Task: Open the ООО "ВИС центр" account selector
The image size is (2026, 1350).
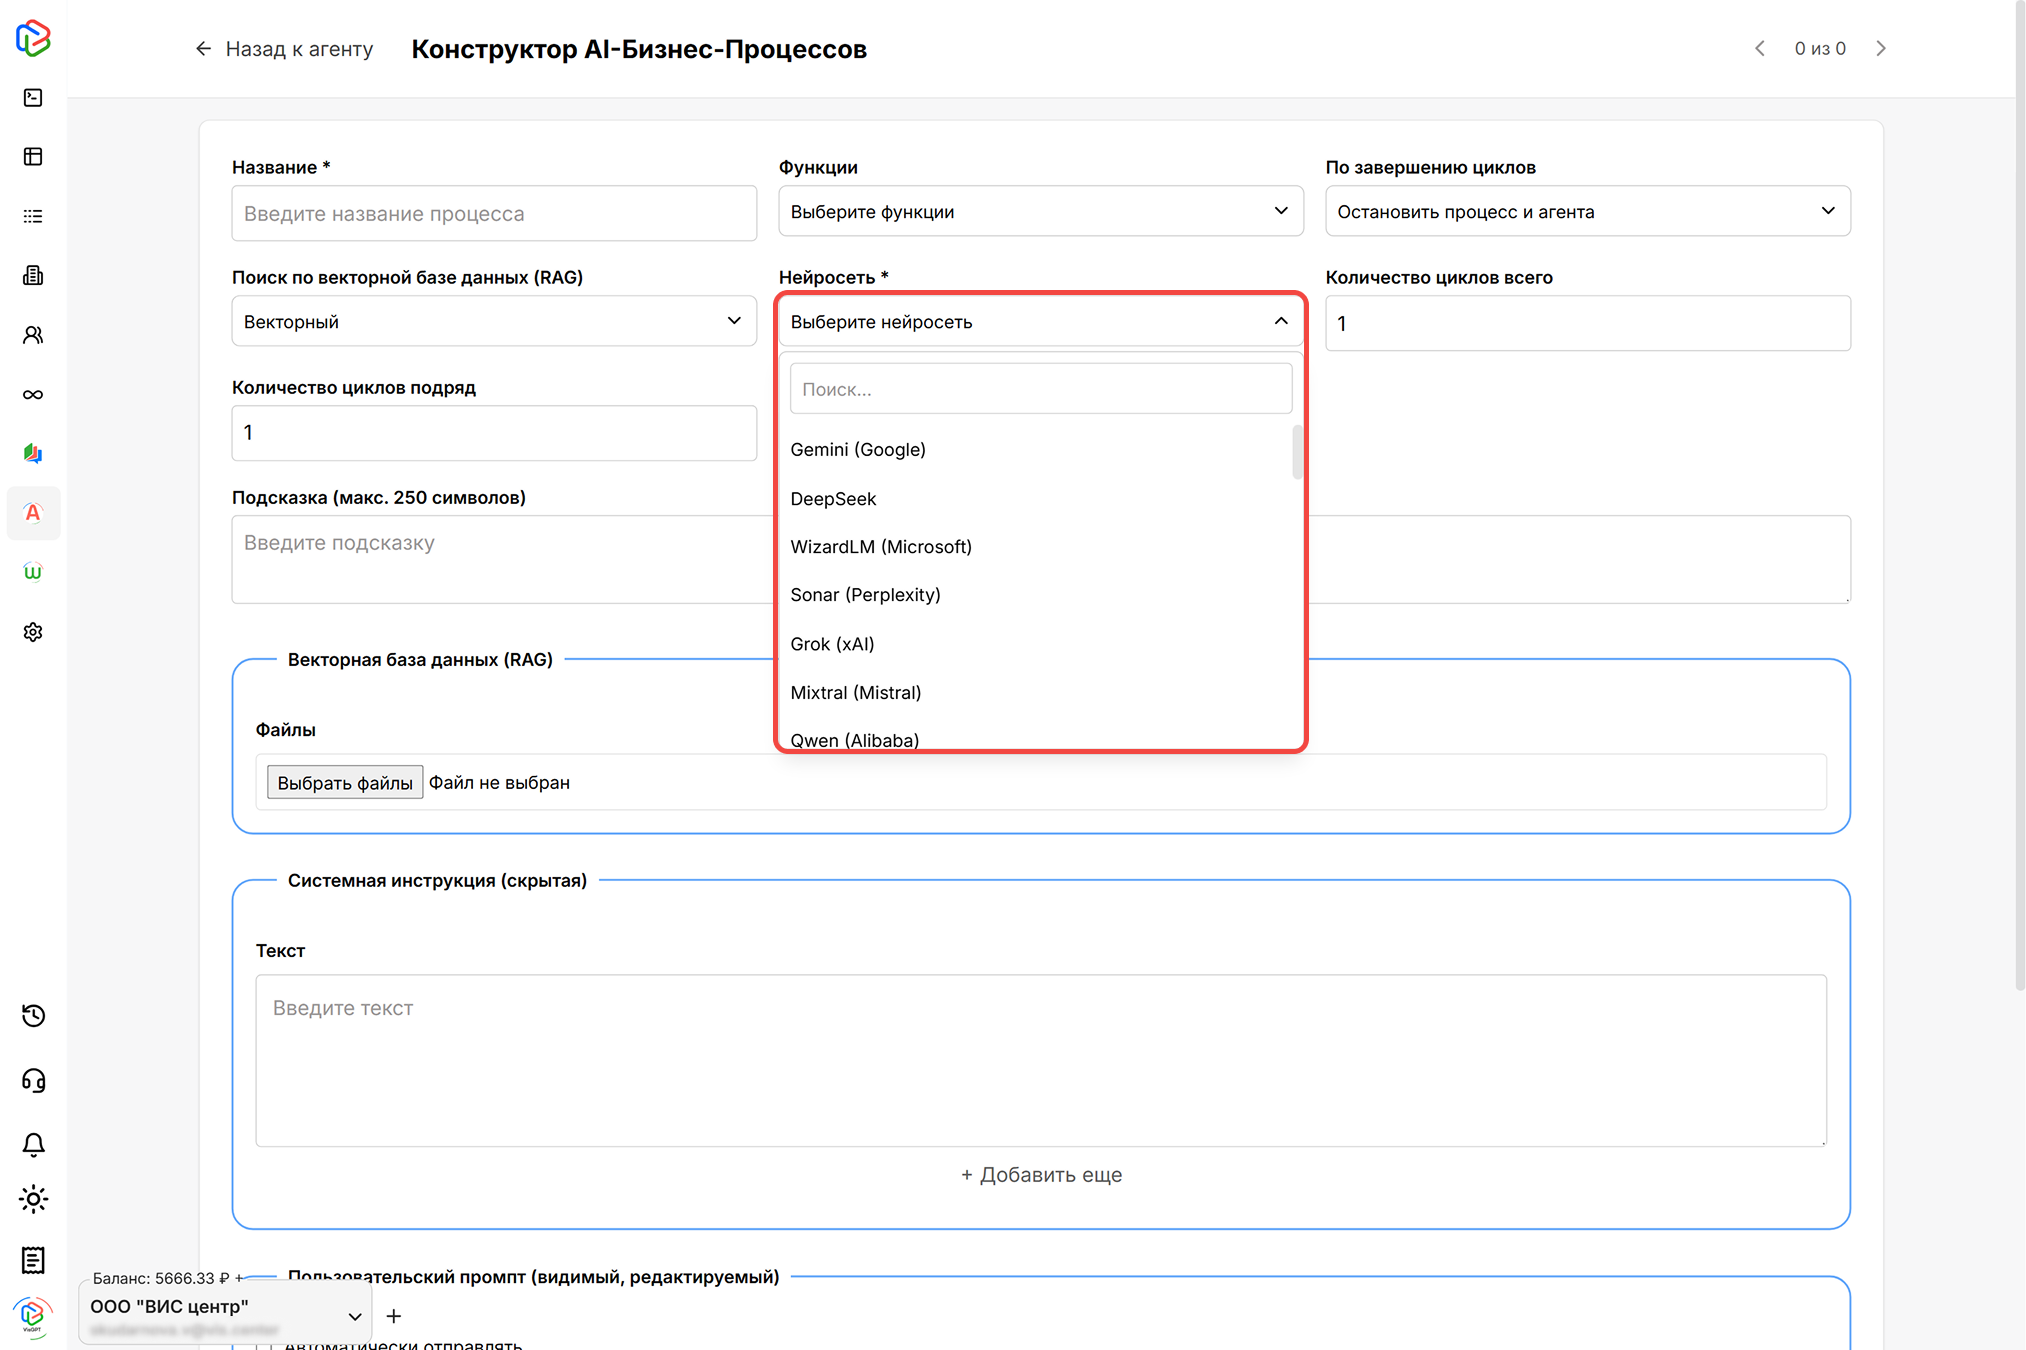Action: click(225, 1315)
